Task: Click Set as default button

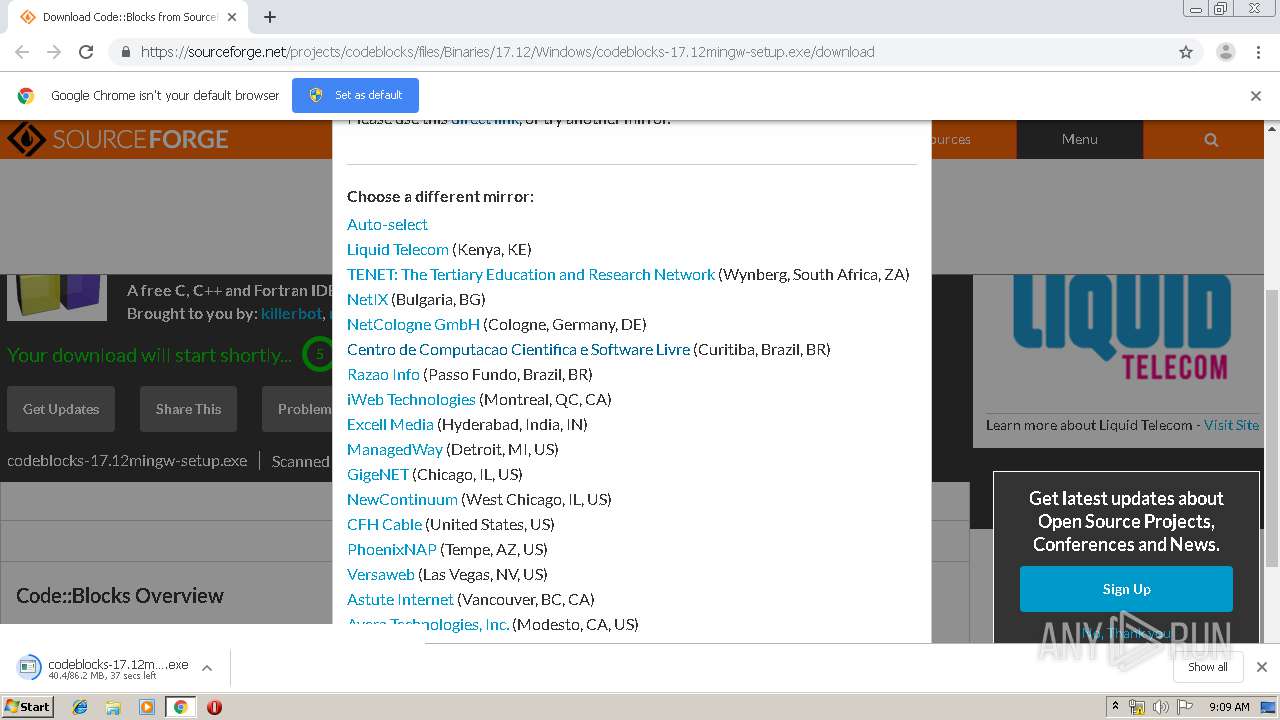Action: pyautogui.click(x=355, y=95)
